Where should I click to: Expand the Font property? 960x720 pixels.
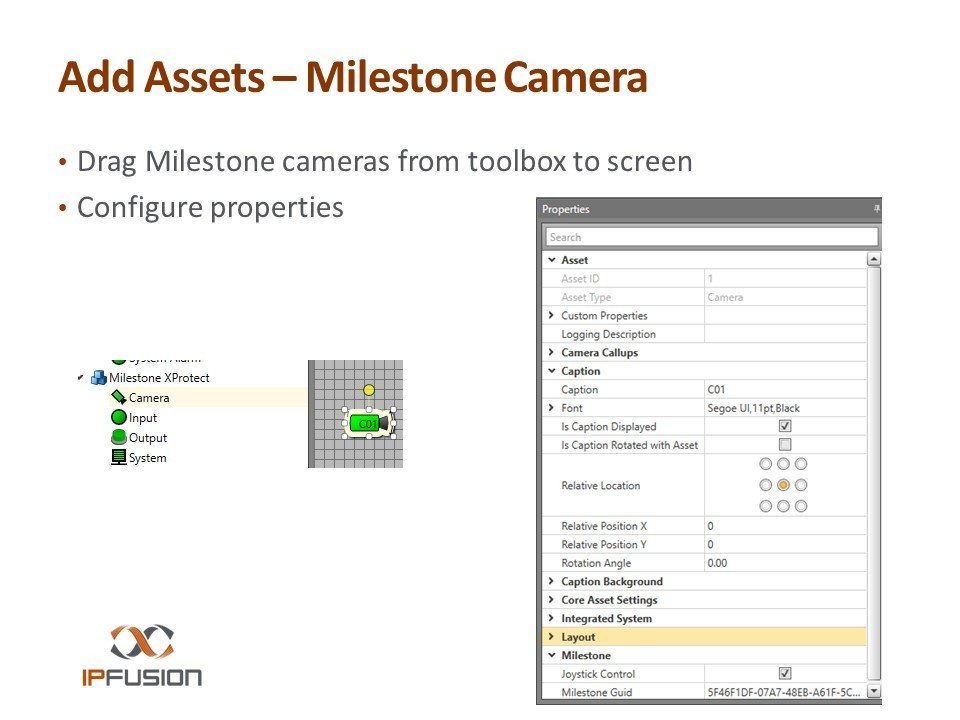[552, 408]
